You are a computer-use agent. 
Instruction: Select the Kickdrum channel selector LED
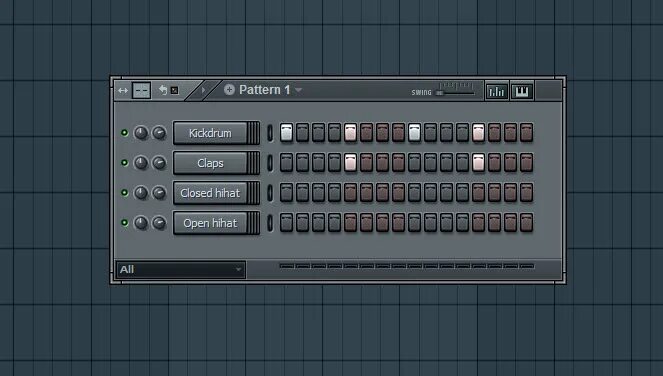pos(270,133)
